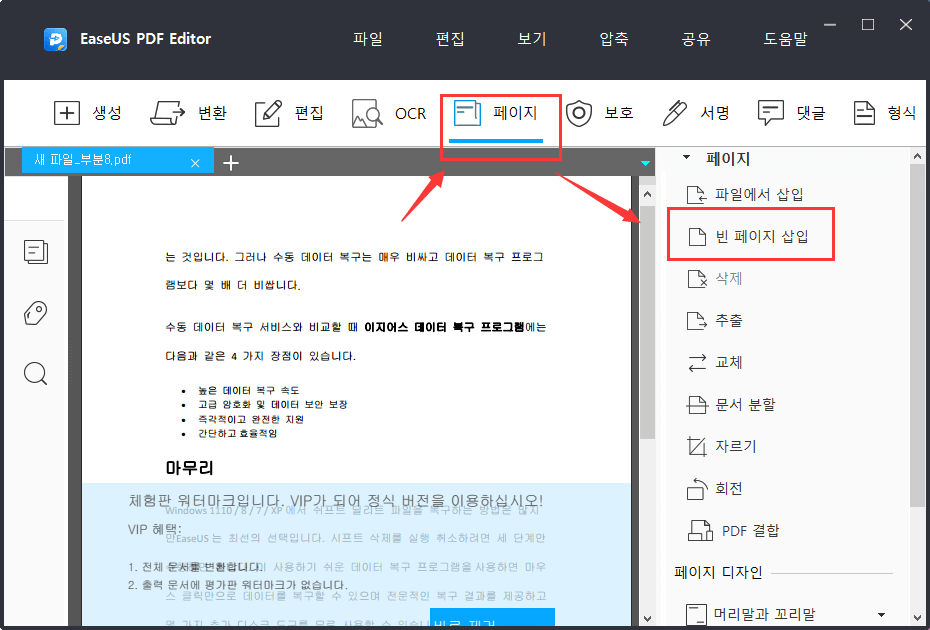Image resolution: width=930 pixels, height=630 pixels.
Task: Open the 보기 menu
Action: 531,38
